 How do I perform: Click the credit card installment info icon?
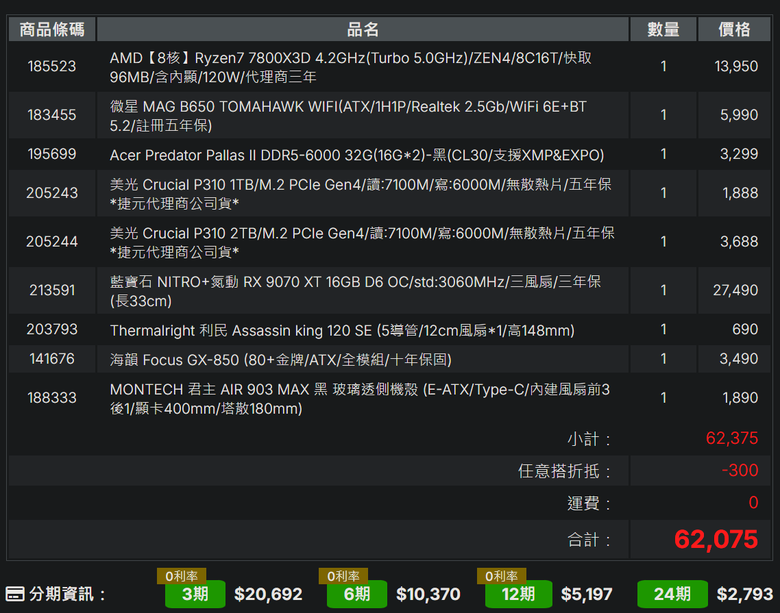(15, 594)
